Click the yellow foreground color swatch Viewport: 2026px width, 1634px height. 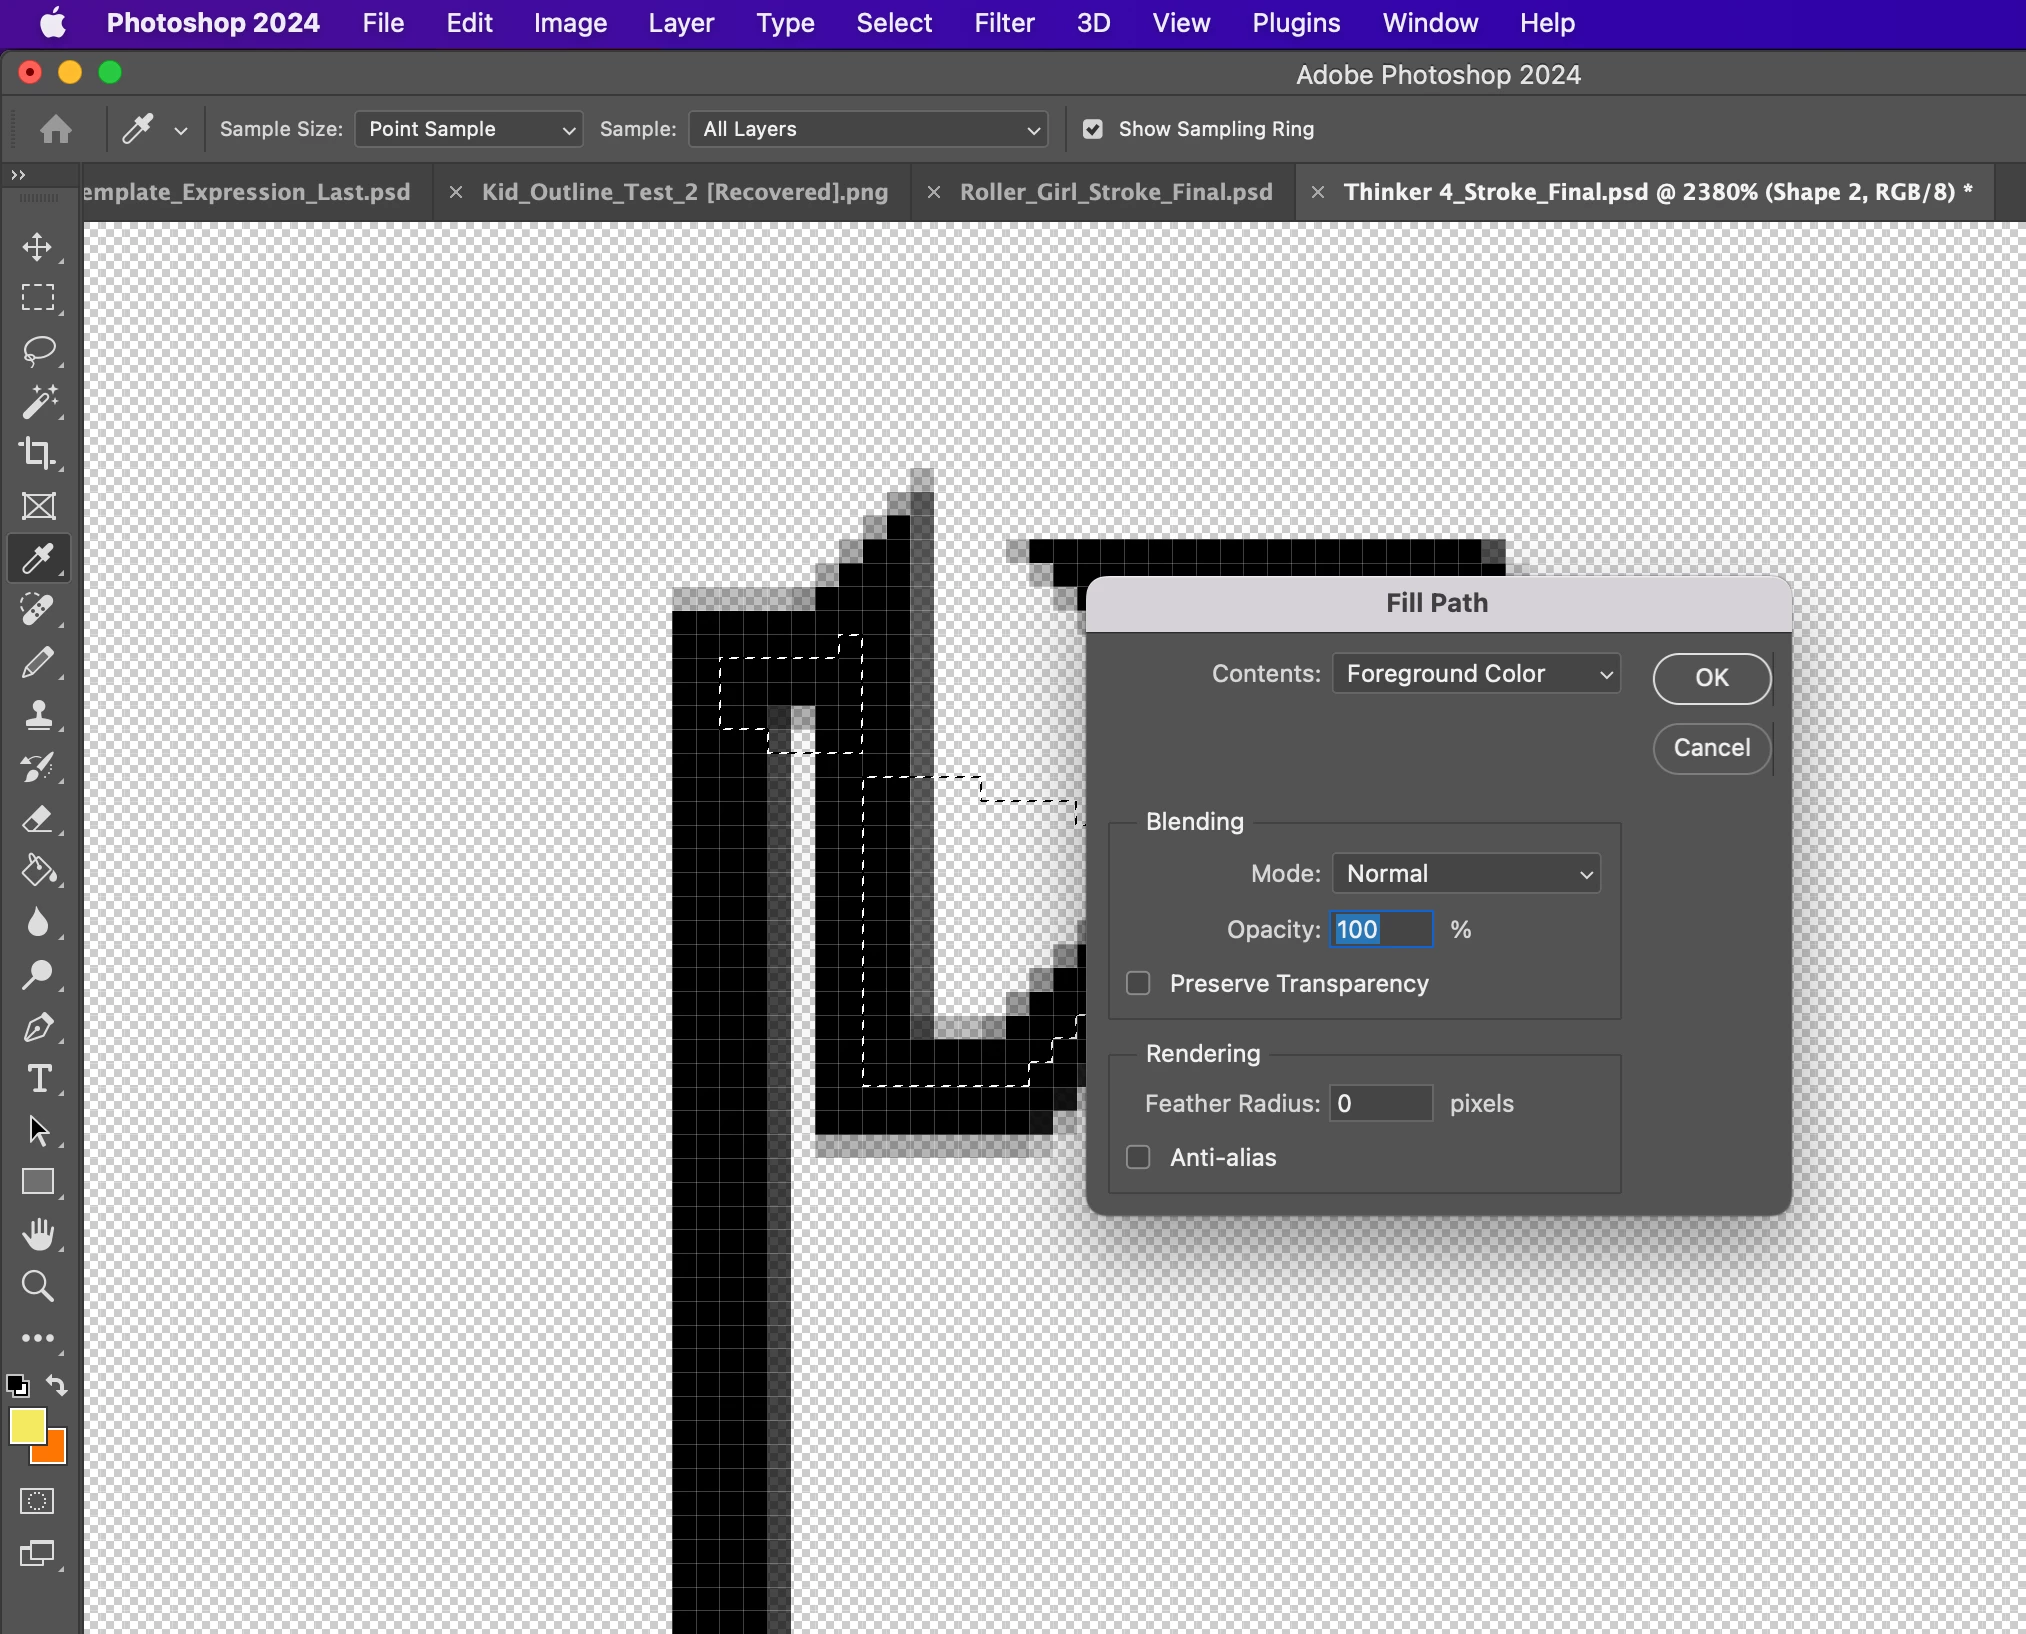pyautogui.click(x=26, y=1426)
